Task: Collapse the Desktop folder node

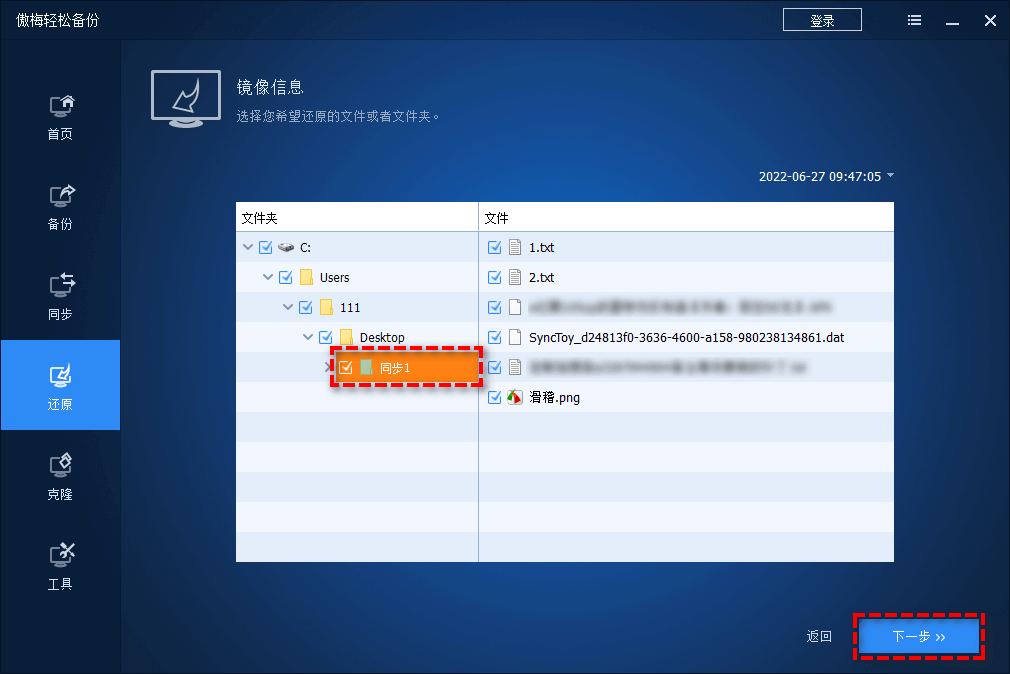Action: click(308, 337)
